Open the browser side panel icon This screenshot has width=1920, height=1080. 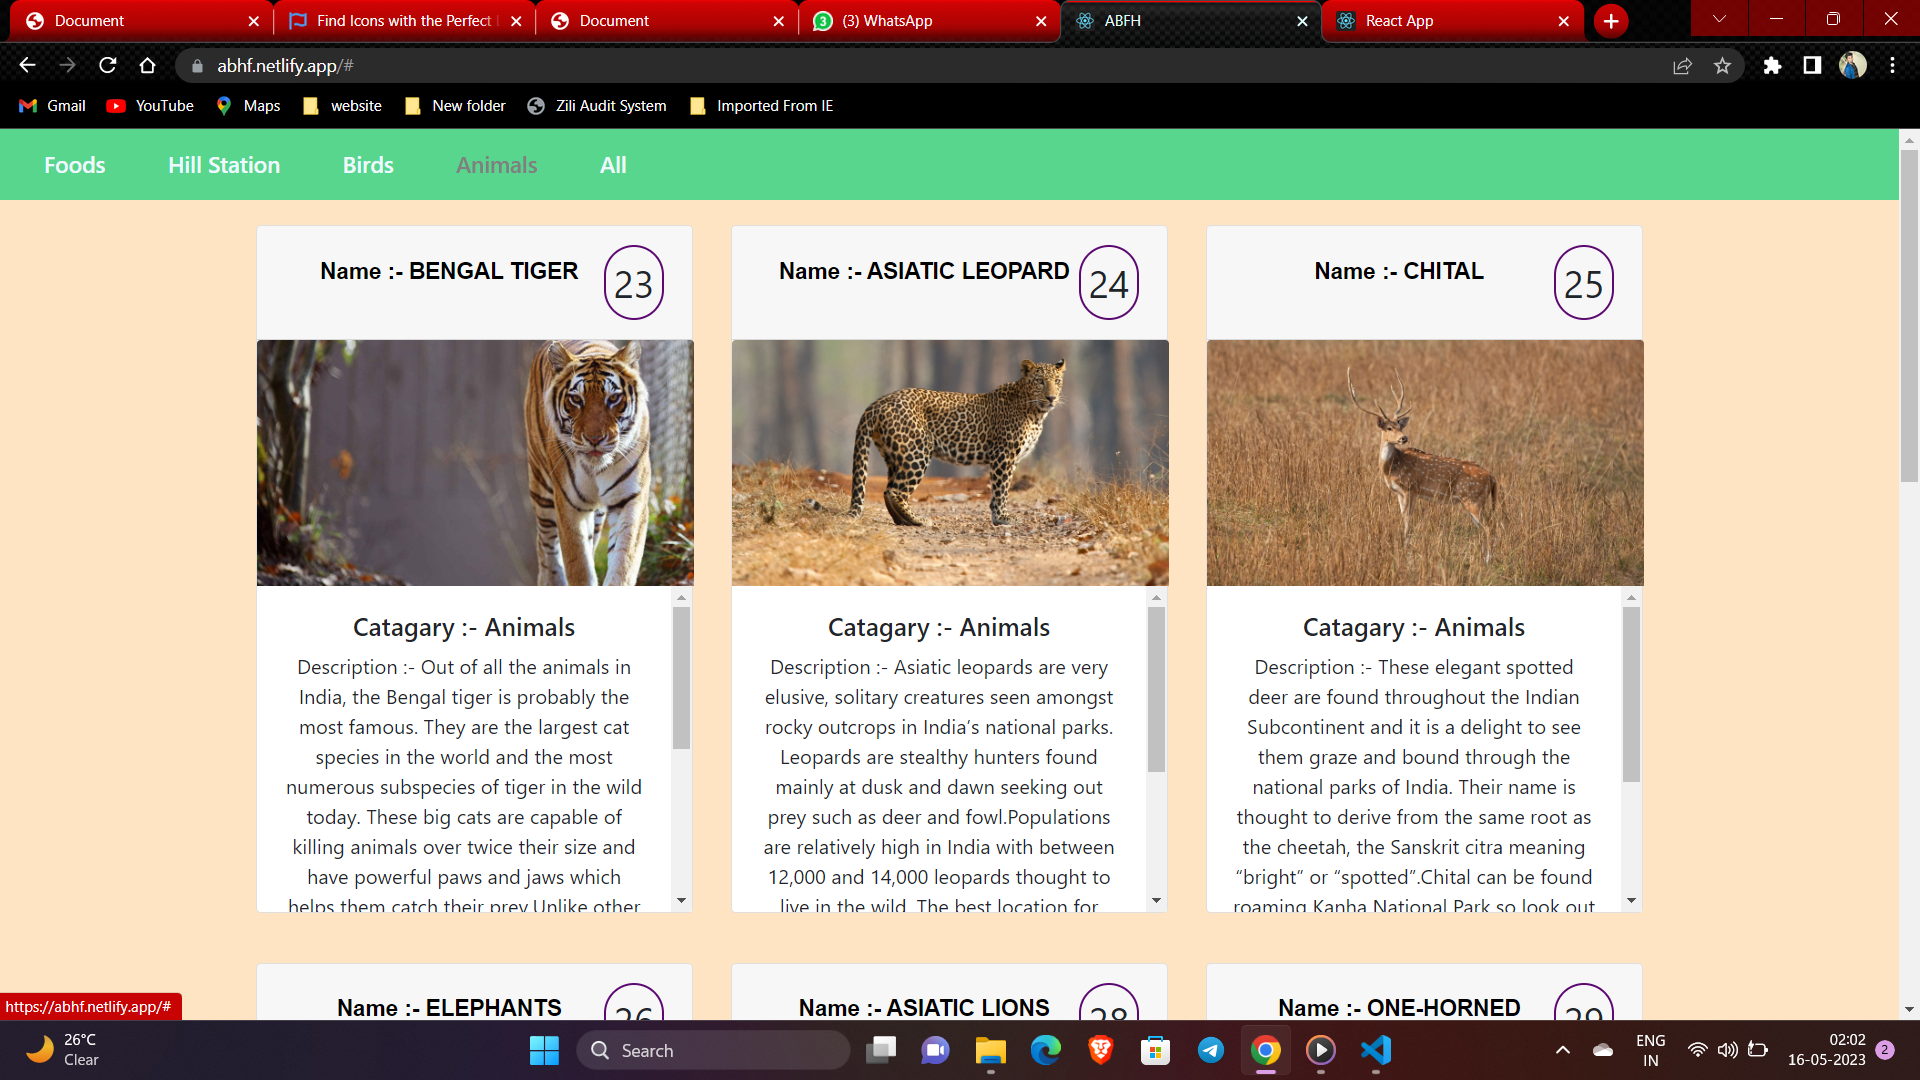coord(1812,66)
